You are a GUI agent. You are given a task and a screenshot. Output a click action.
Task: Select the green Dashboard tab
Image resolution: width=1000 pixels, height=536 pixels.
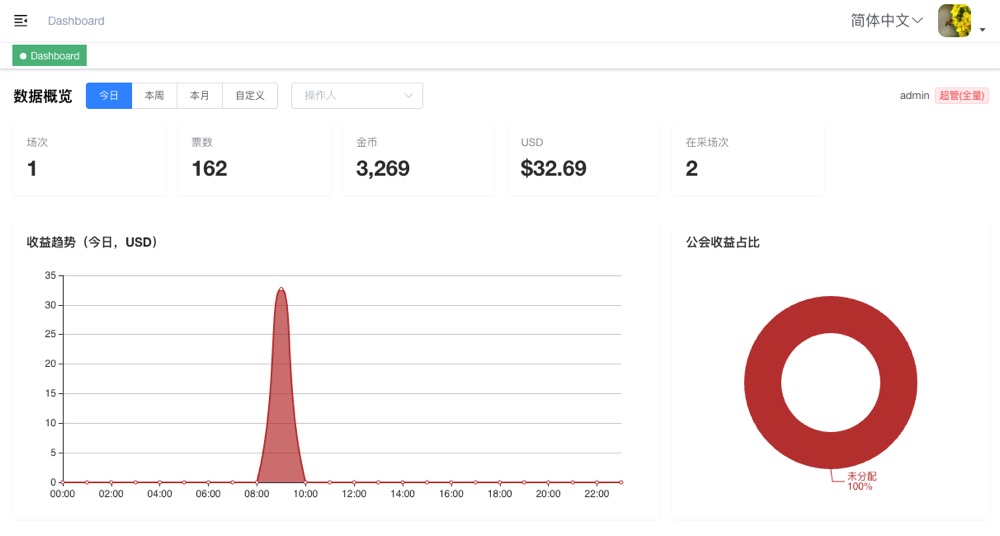(x=50, y=56)
